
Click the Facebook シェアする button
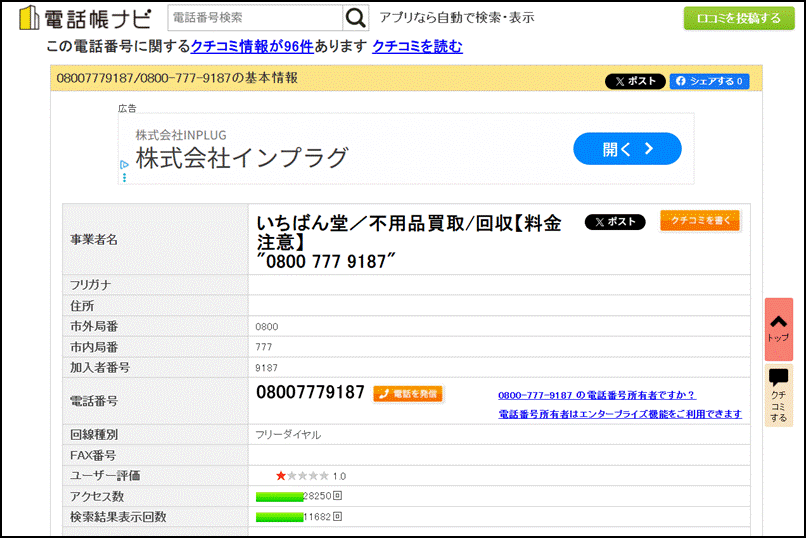[709, 81]
